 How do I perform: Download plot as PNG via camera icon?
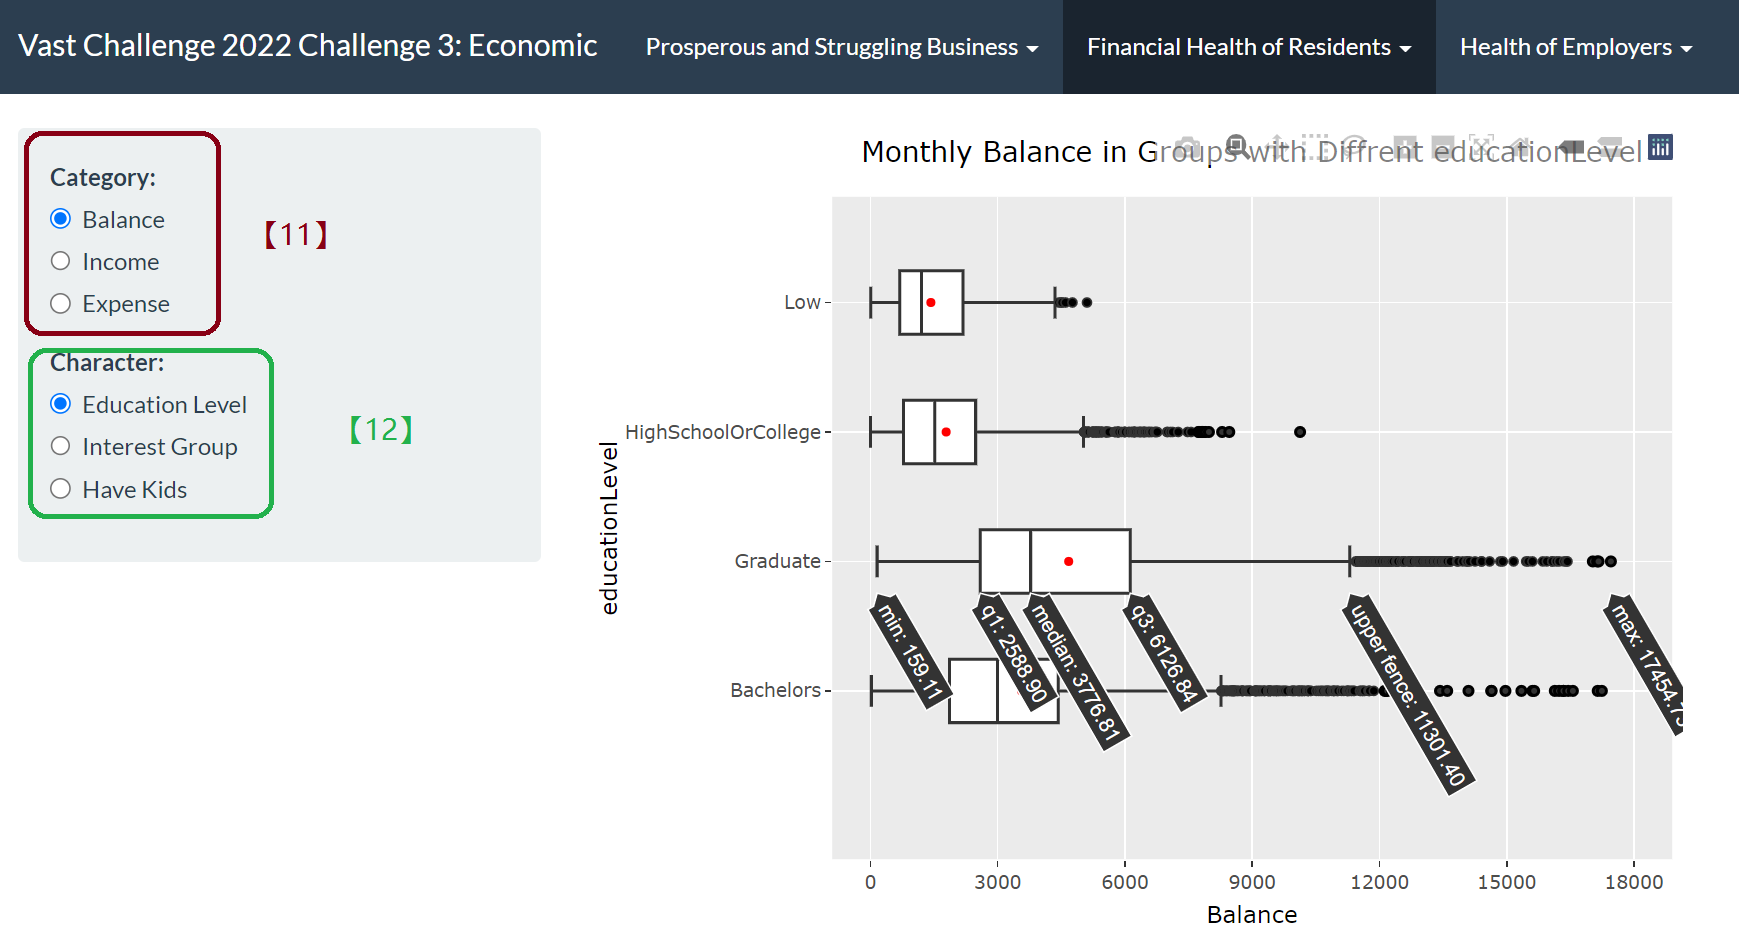tap(1187, 147)
